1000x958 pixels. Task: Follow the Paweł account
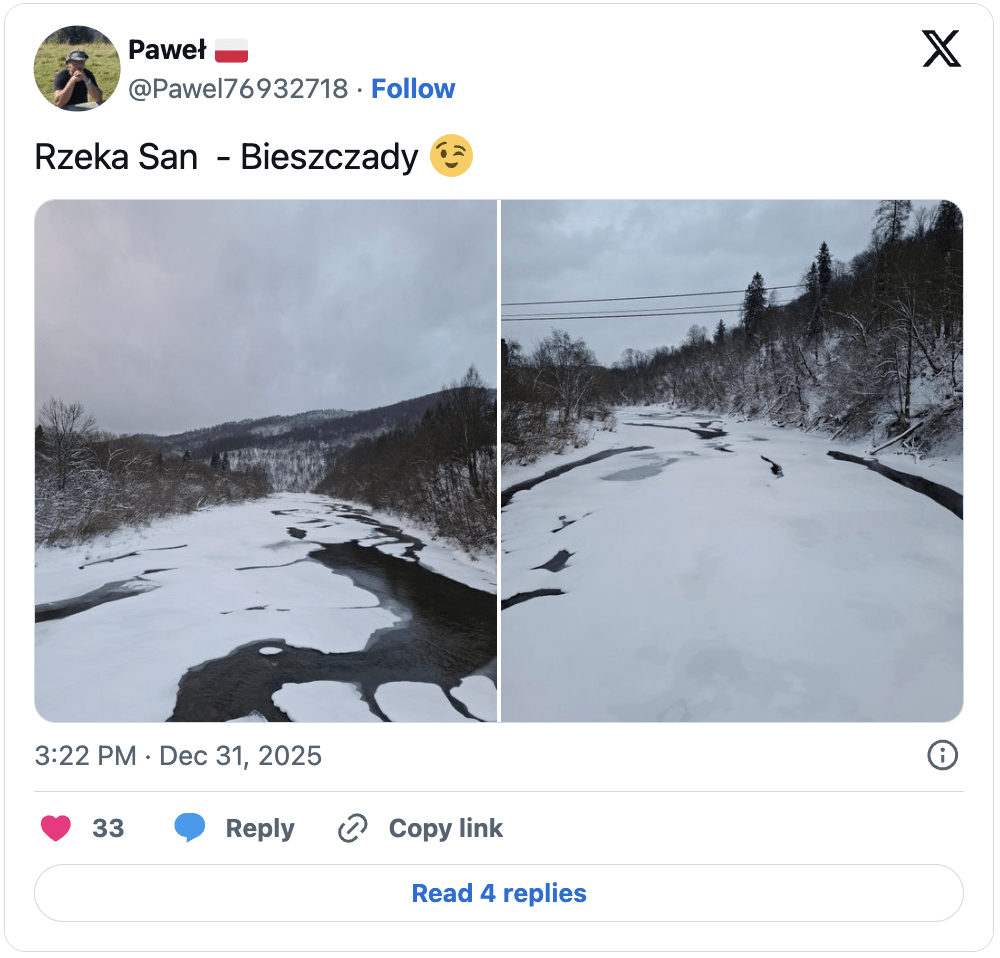point(413,89)
